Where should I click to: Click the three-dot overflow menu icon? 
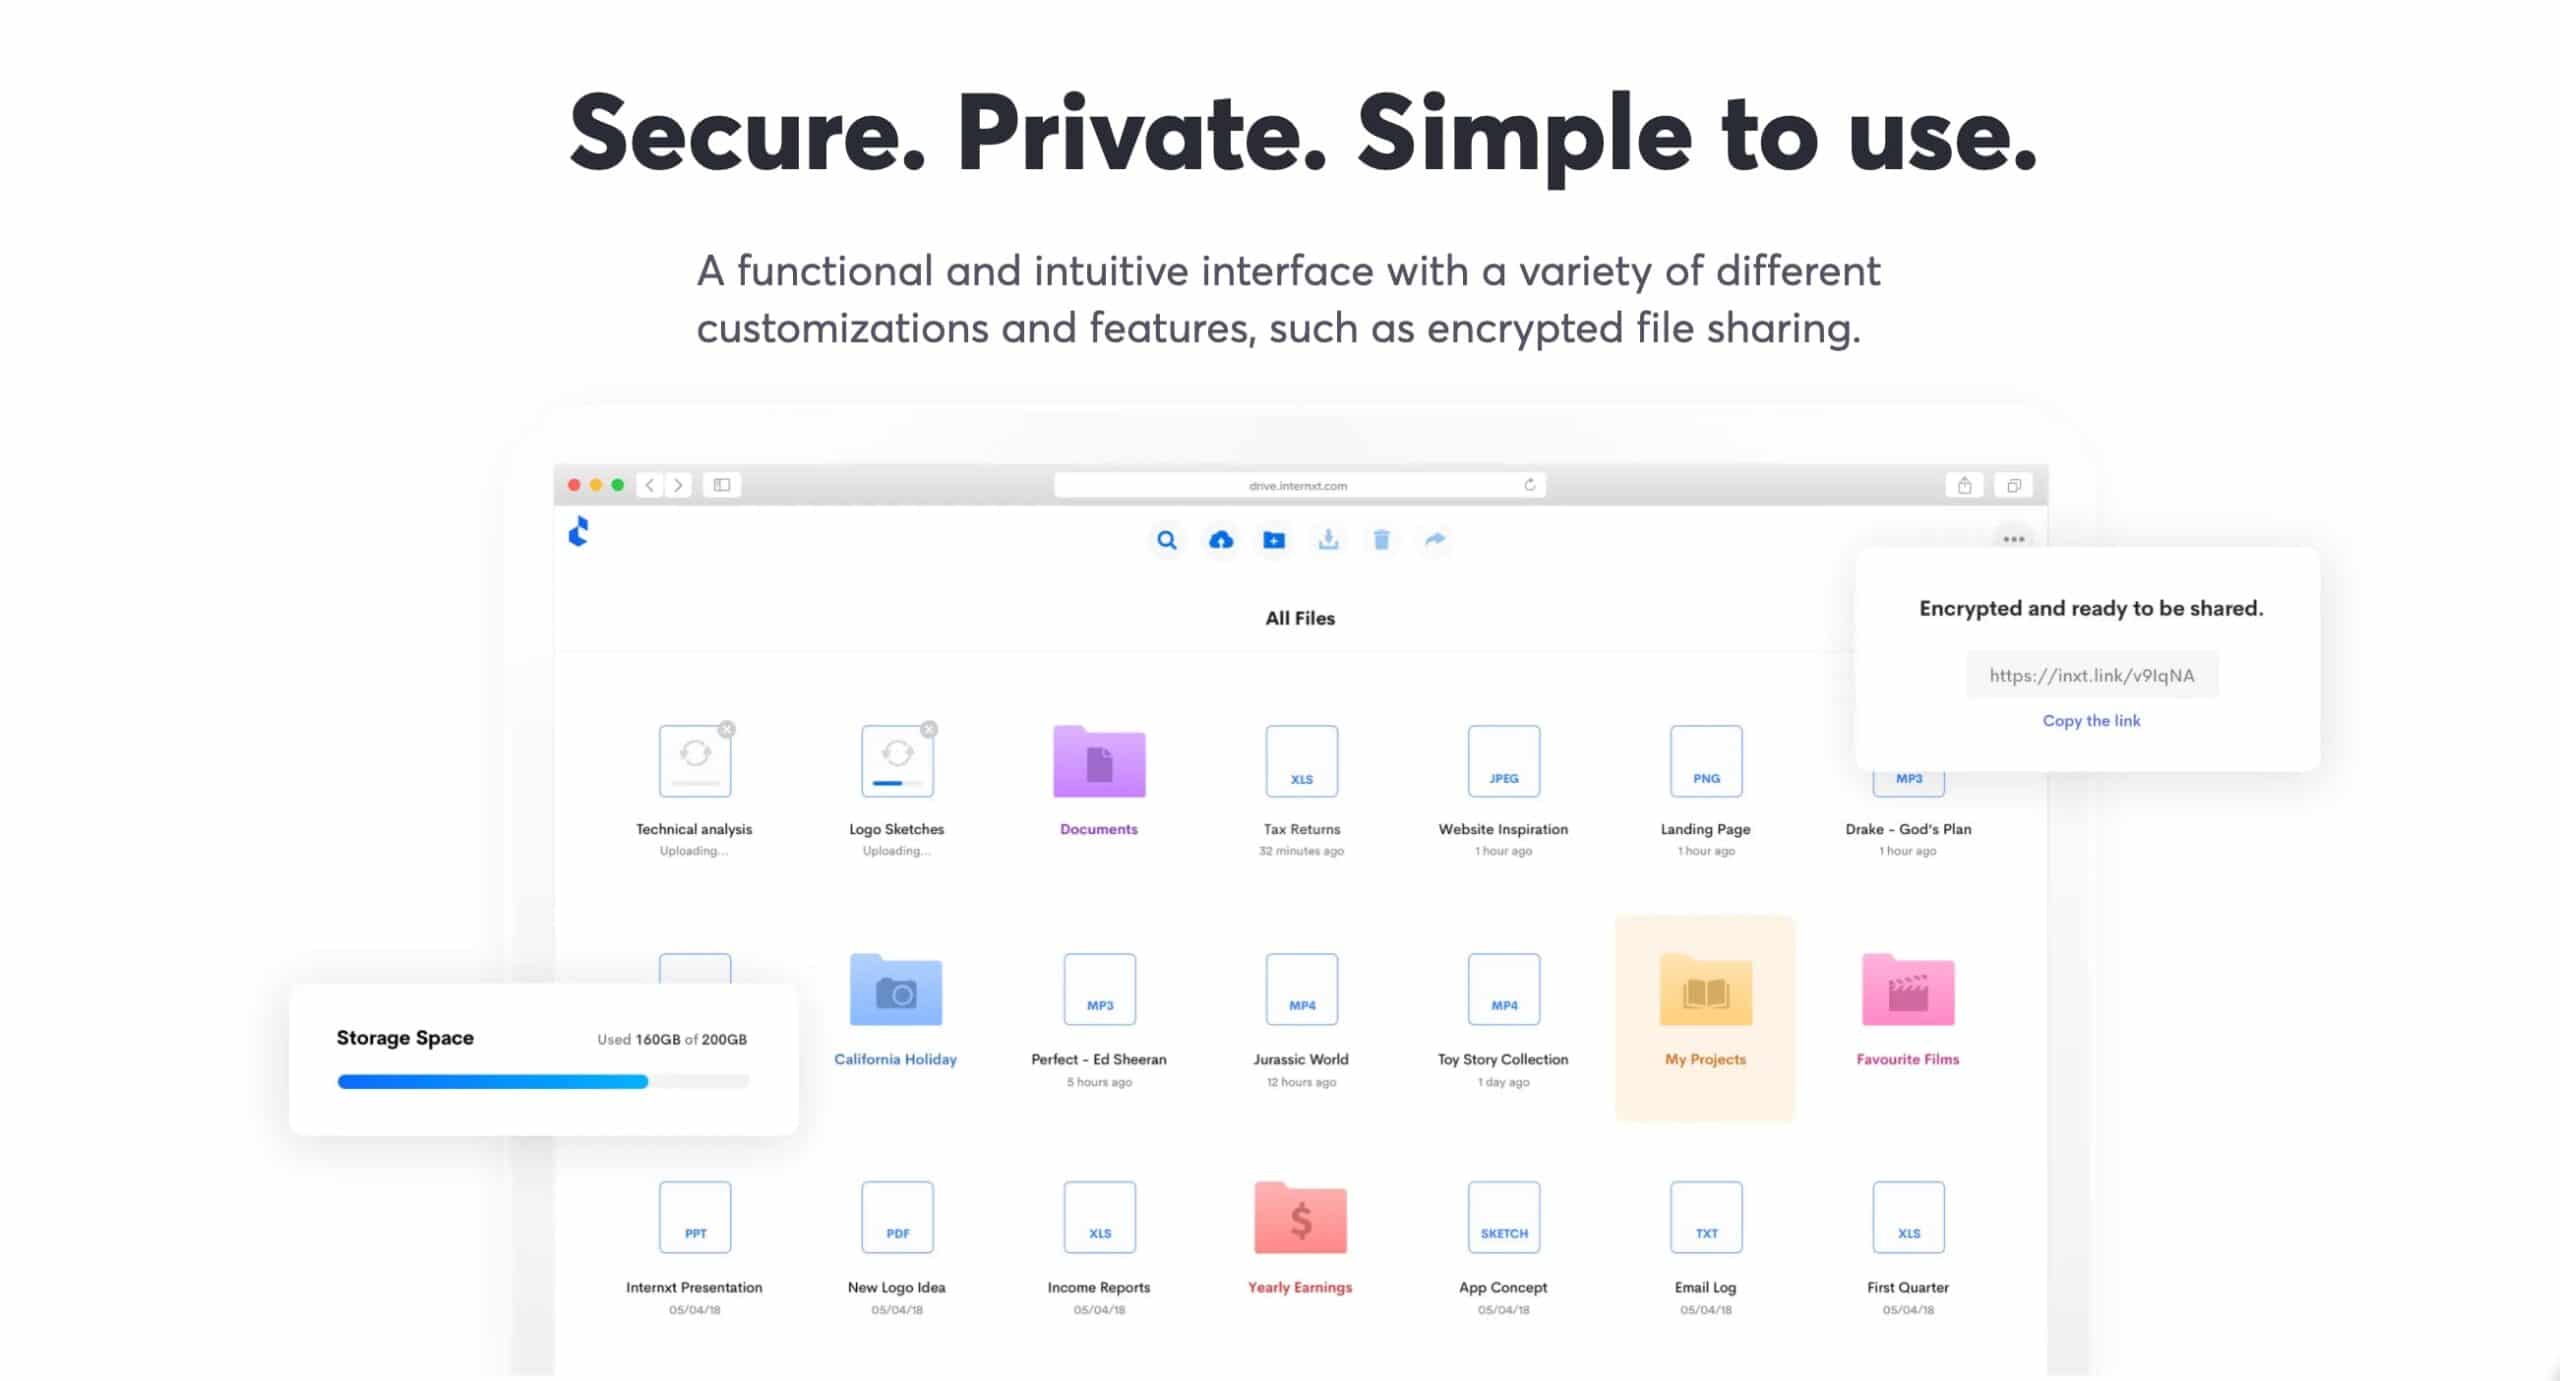pyautogui.click(x=2013, y=539)
